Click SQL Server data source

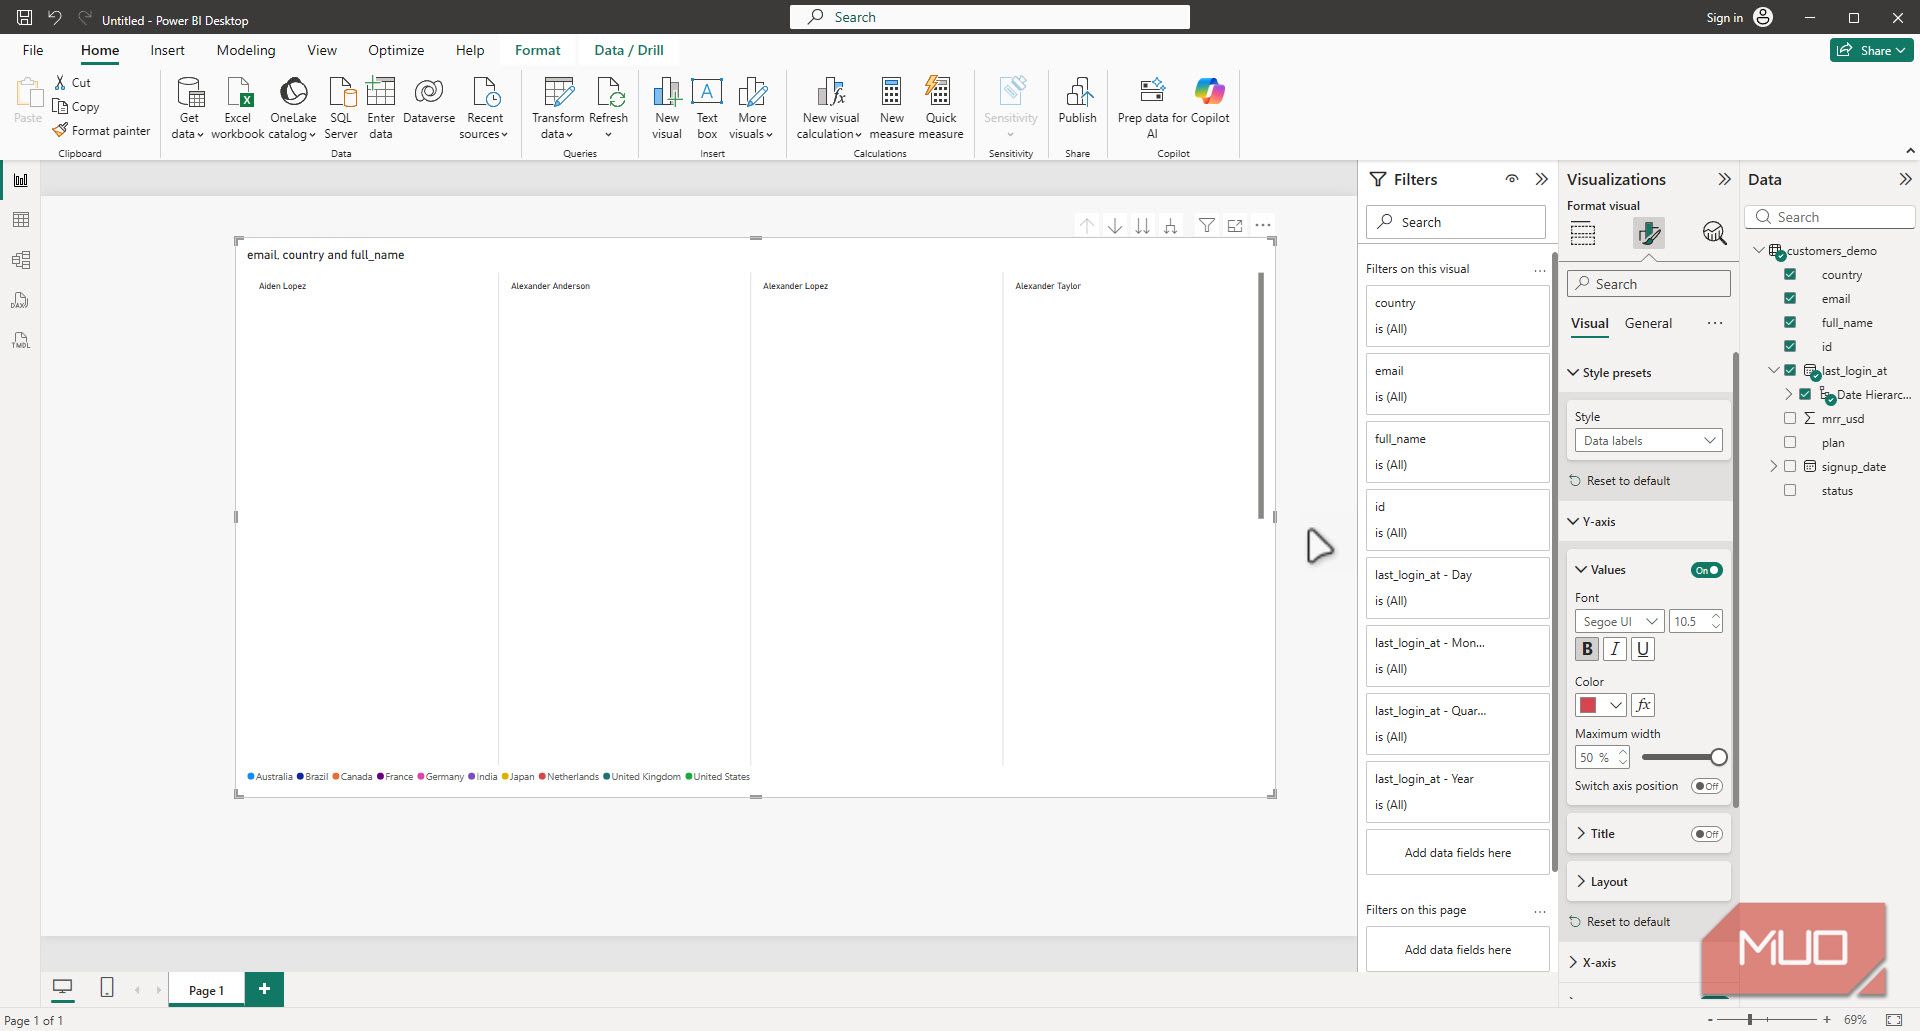340,108
